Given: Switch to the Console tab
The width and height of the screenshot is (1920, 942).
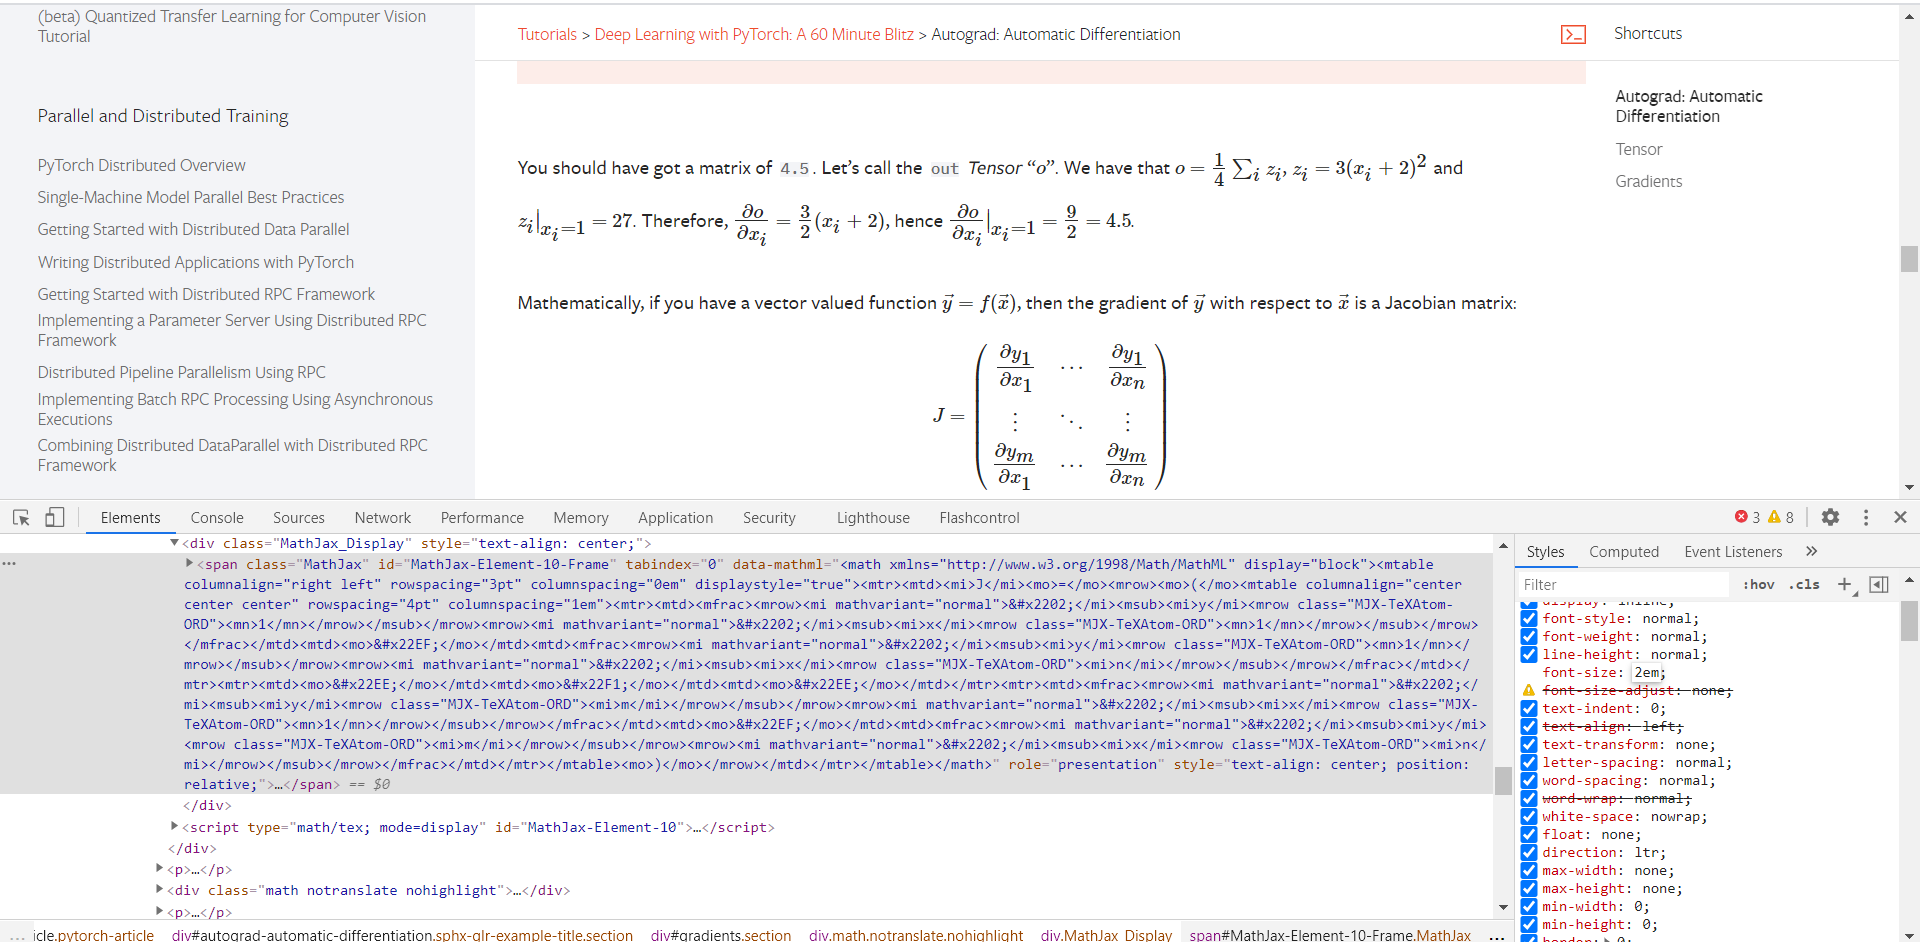Looking at the screenshot, I should (217, 517).
